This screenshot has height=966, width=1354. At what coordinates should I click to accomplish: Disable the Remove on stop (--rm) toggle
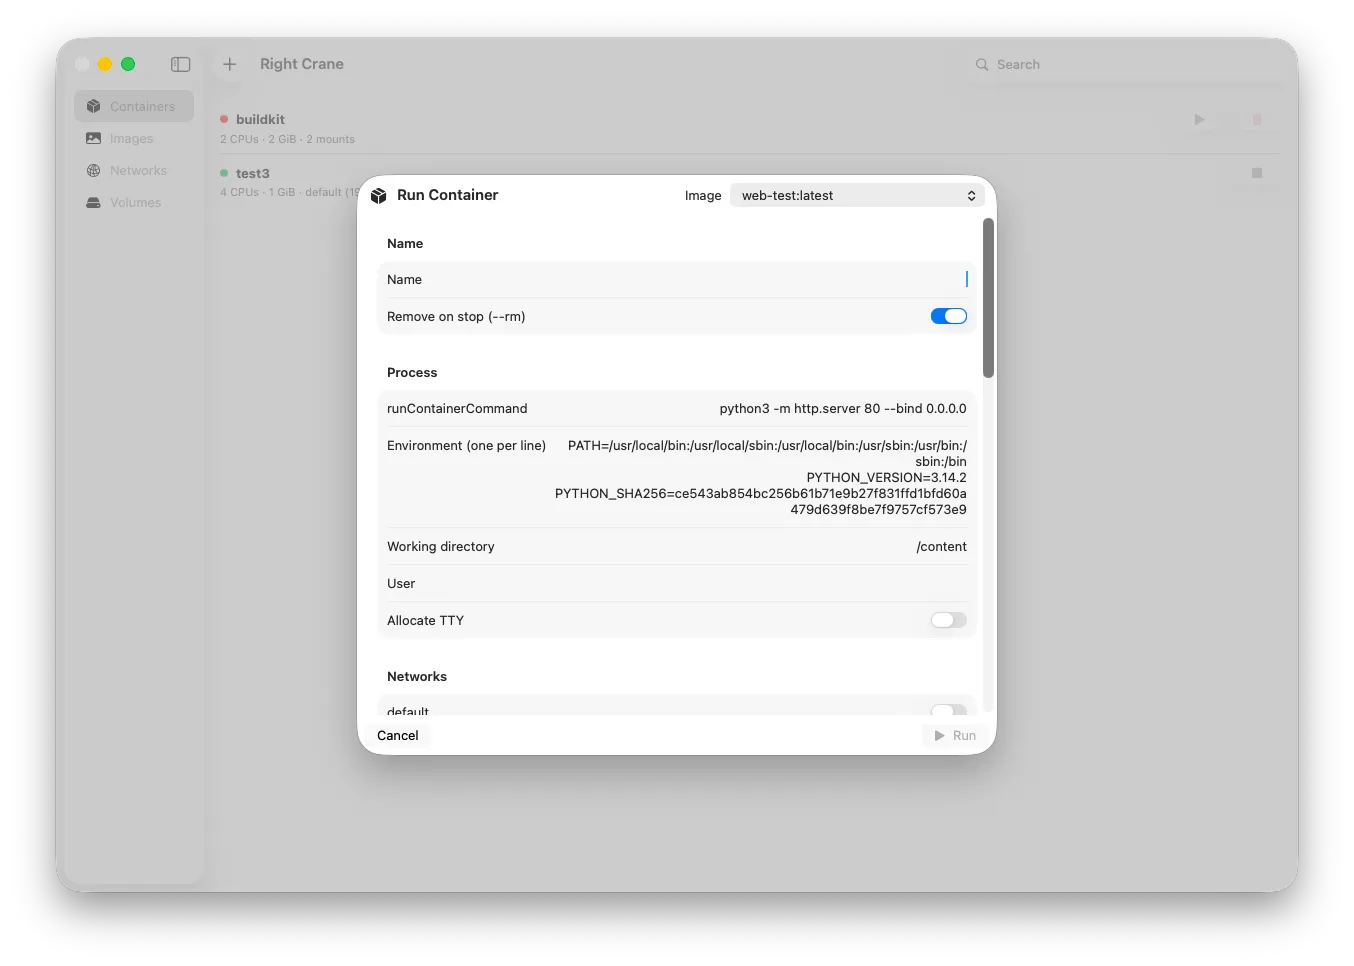948,316
